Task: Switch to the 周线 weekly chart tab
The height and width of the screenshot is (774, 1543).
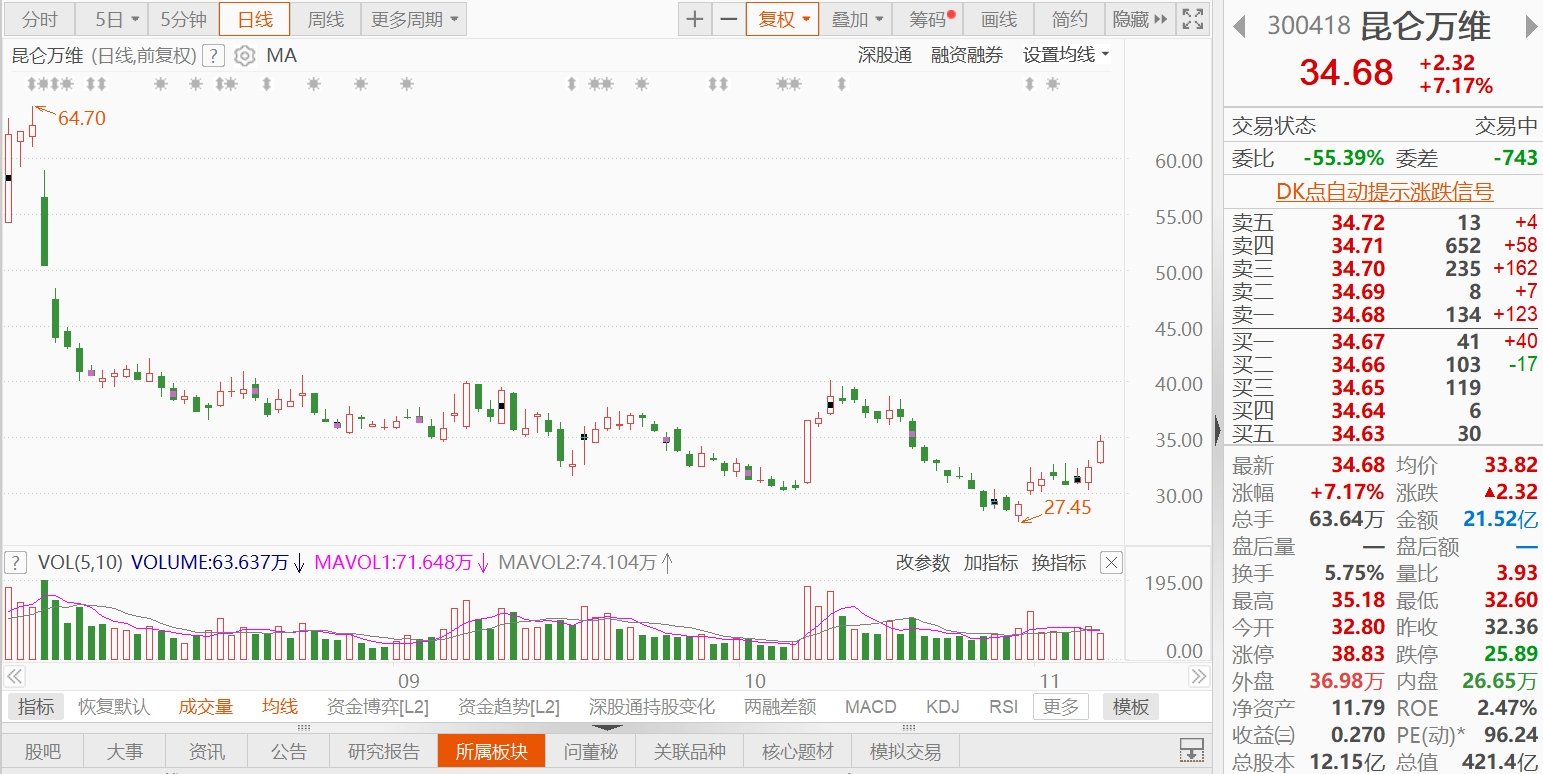Action: [326, 19]
